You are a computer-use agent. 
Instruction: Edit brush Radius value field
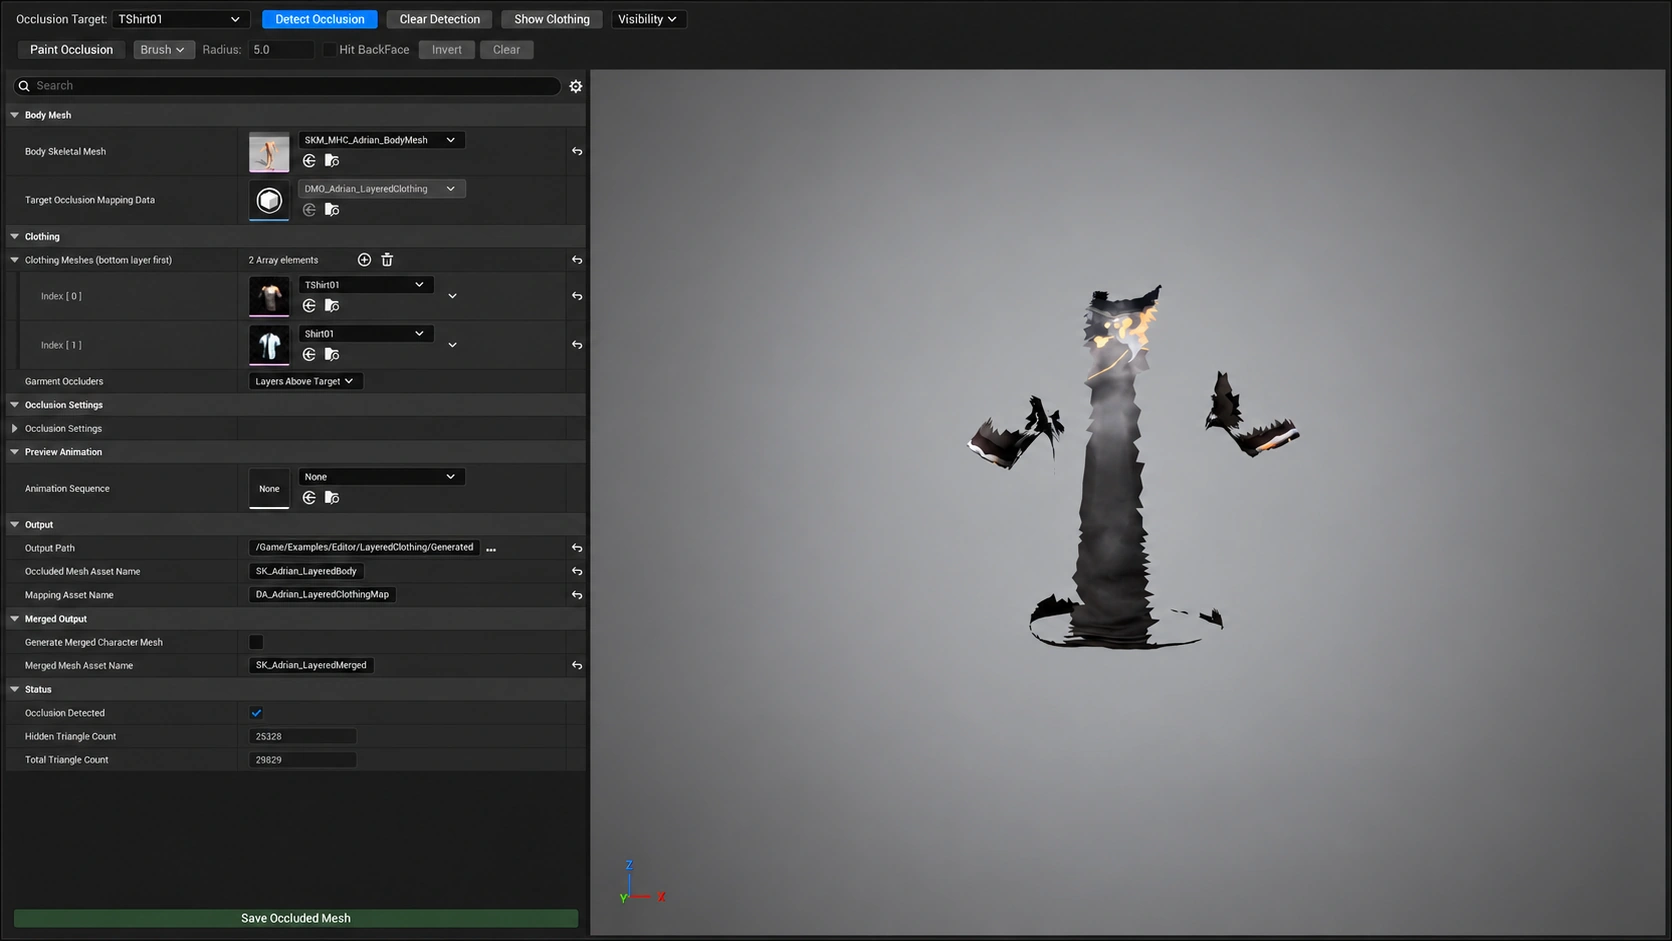click(x=281, y=50)
